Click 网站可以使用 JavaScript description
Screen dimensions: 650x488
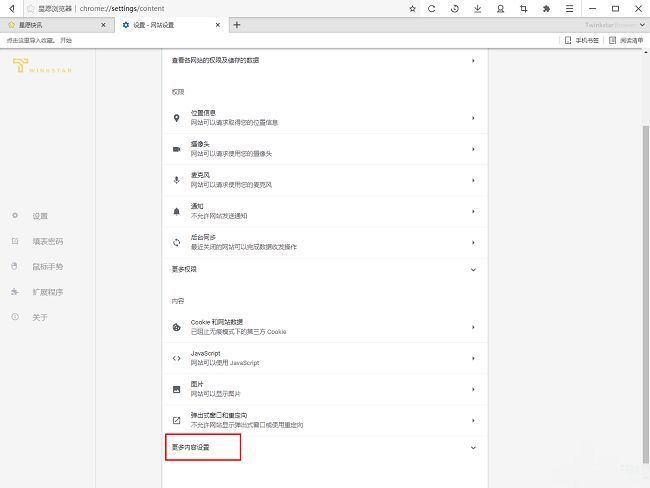225,363
